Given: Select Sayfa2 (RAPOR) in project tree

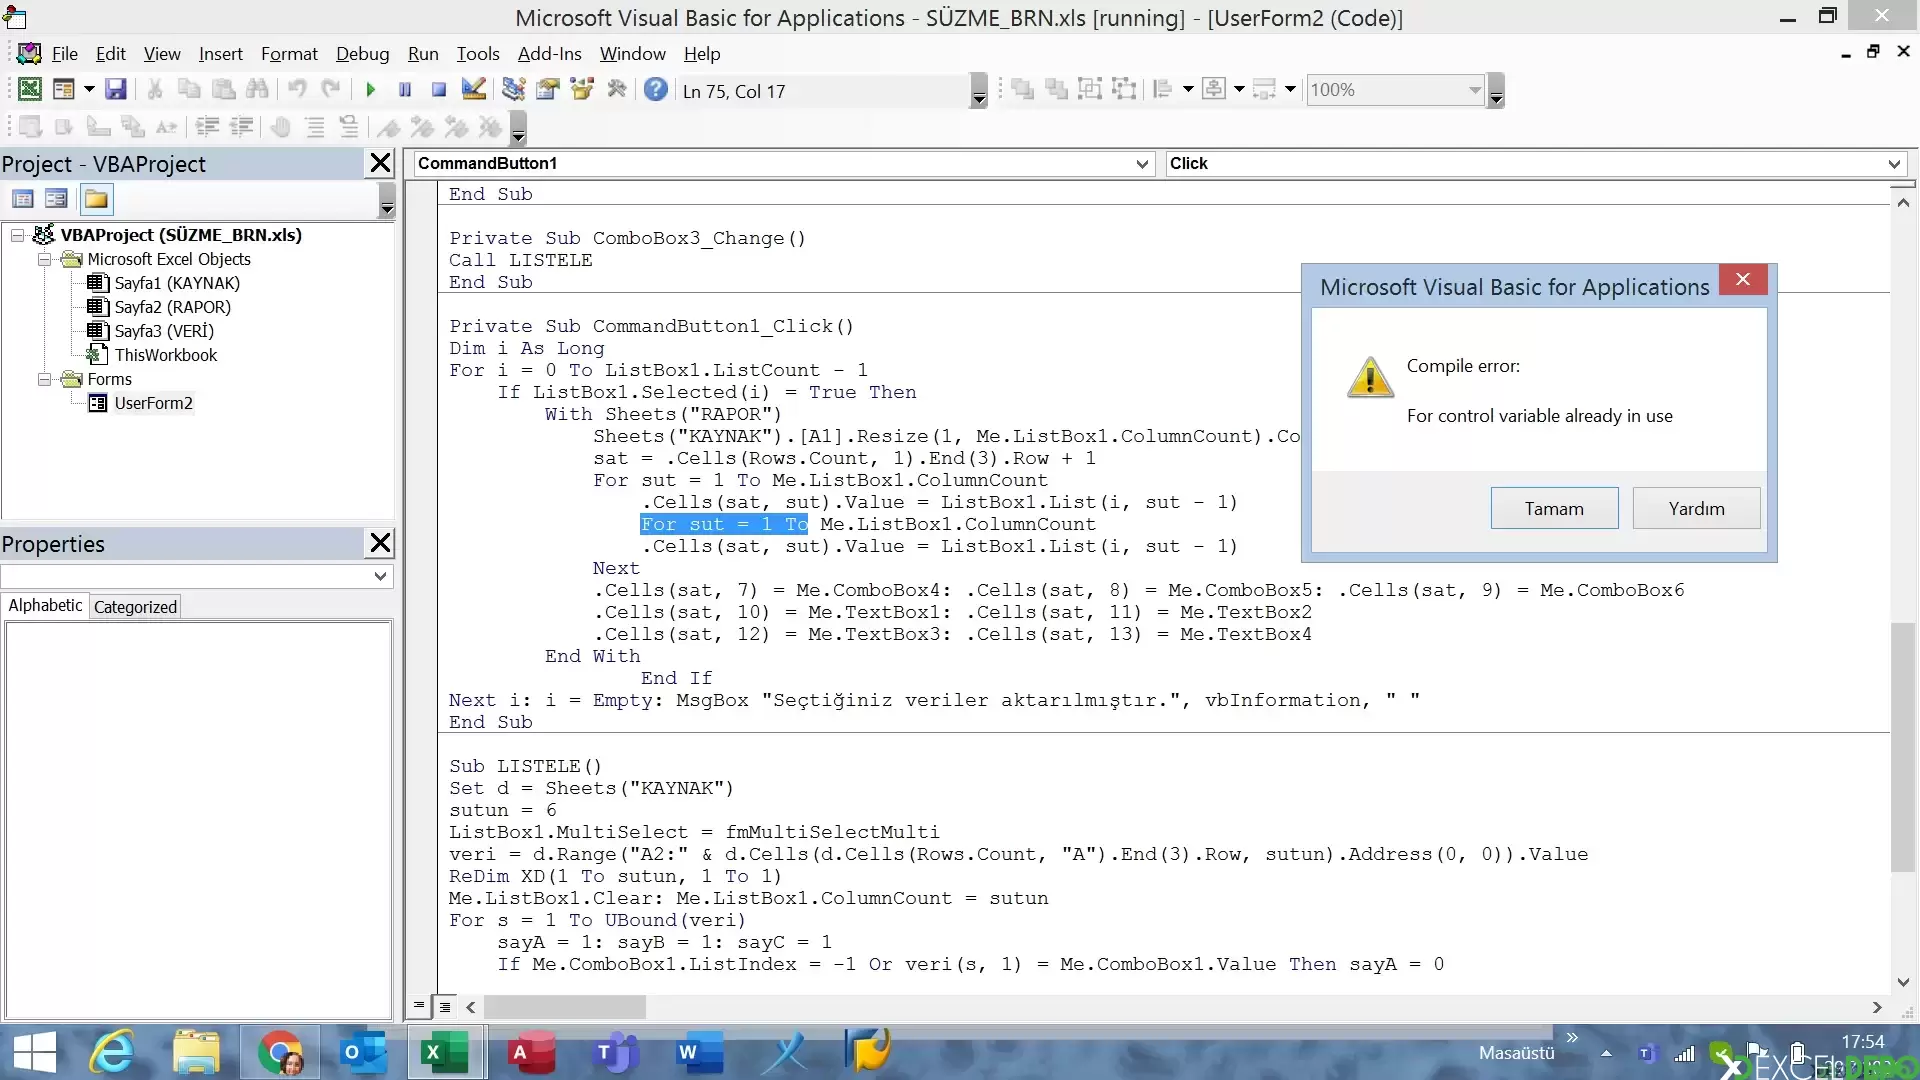Looking at the screenshot, I should [172, 307].
